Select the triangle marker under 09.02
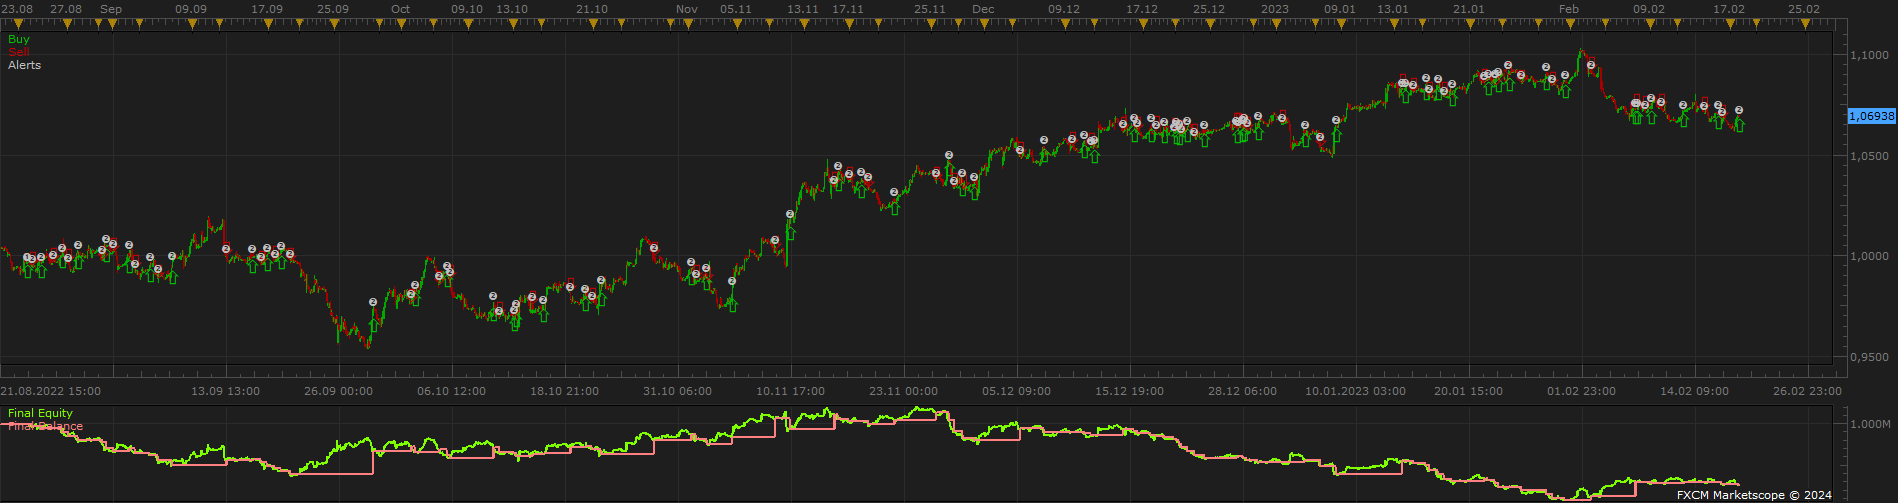Image resolution: width=1898 pixels, height=503 pixels. coord(1650,23)
